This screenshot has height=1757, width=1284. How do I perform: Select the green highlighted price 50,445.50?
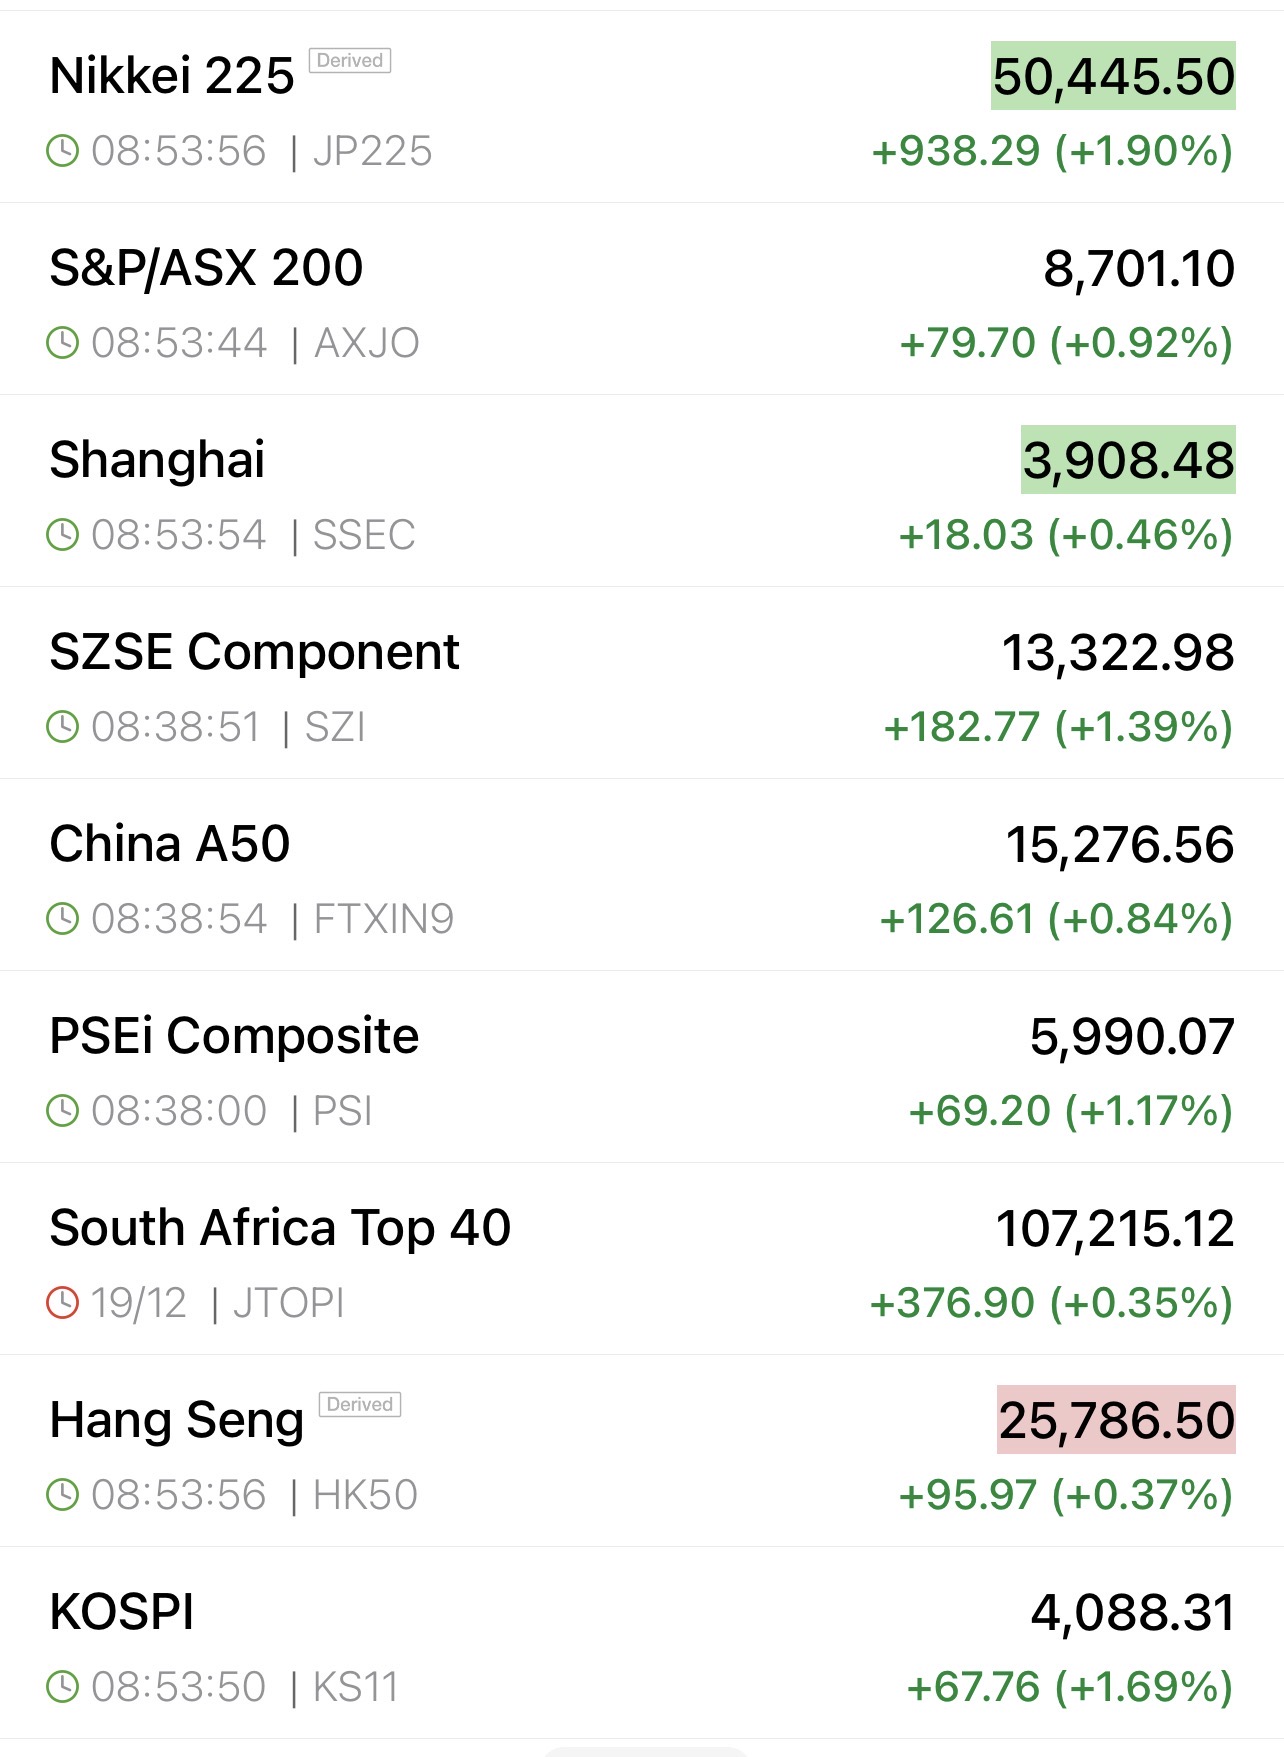[1113, 76]
